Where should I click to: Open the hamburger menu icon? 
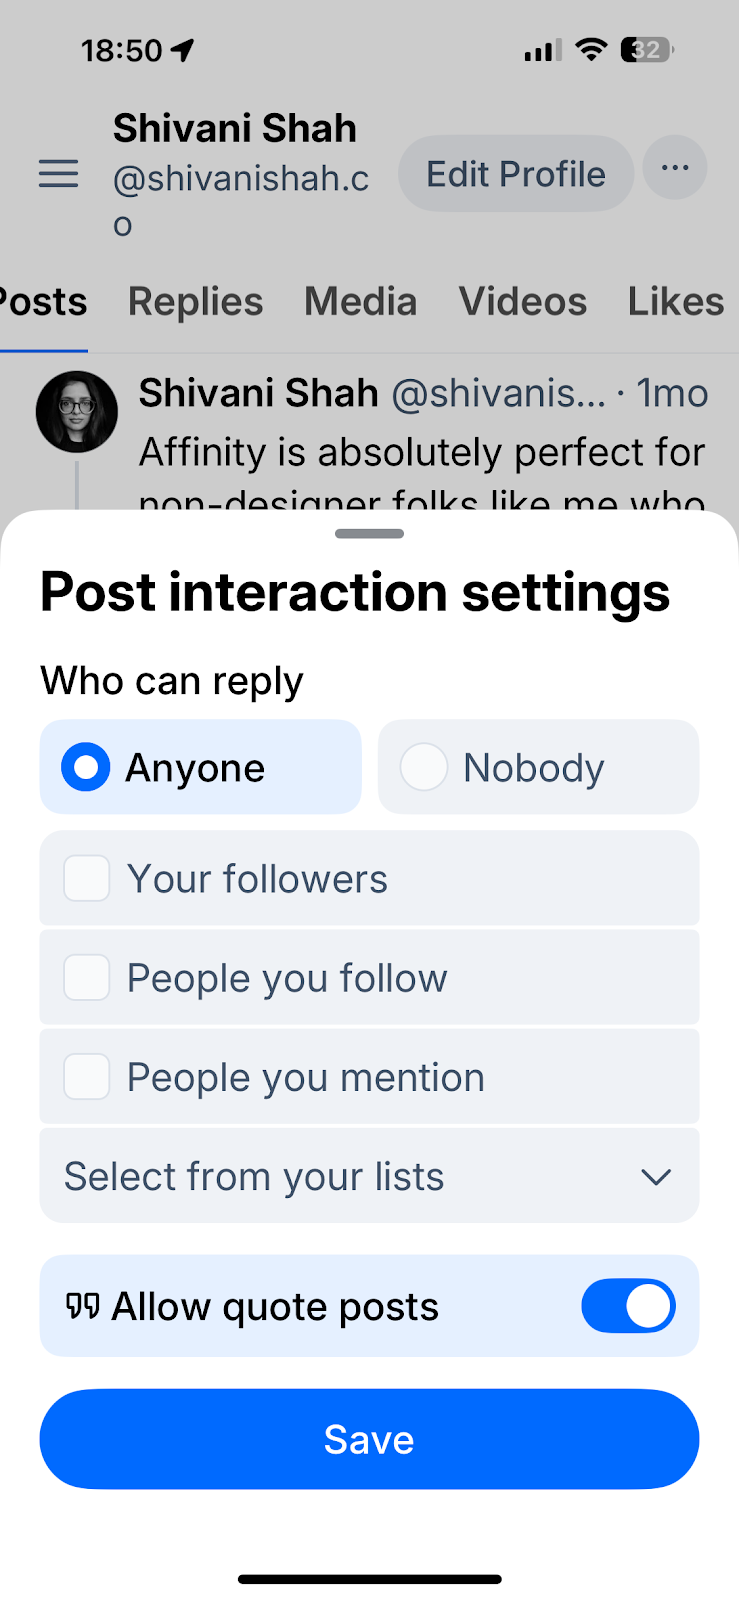[x=58, y=174]
